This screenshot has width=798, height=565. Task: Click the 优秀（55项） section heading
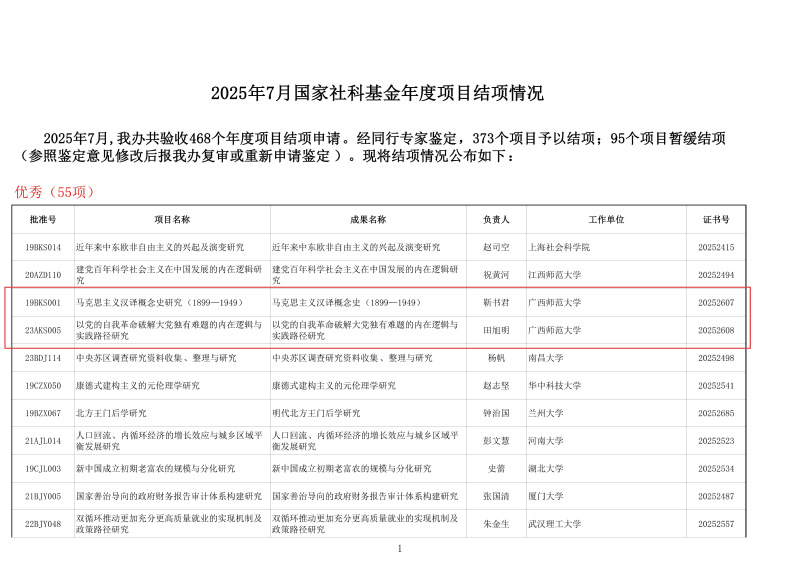(x=54, y=191)
